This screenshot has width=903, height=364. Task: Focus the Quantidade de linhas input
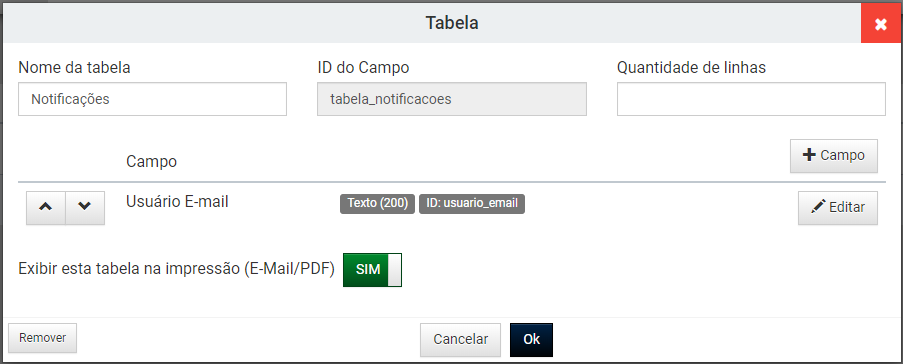pyautogui.click(x=752, y=99)
